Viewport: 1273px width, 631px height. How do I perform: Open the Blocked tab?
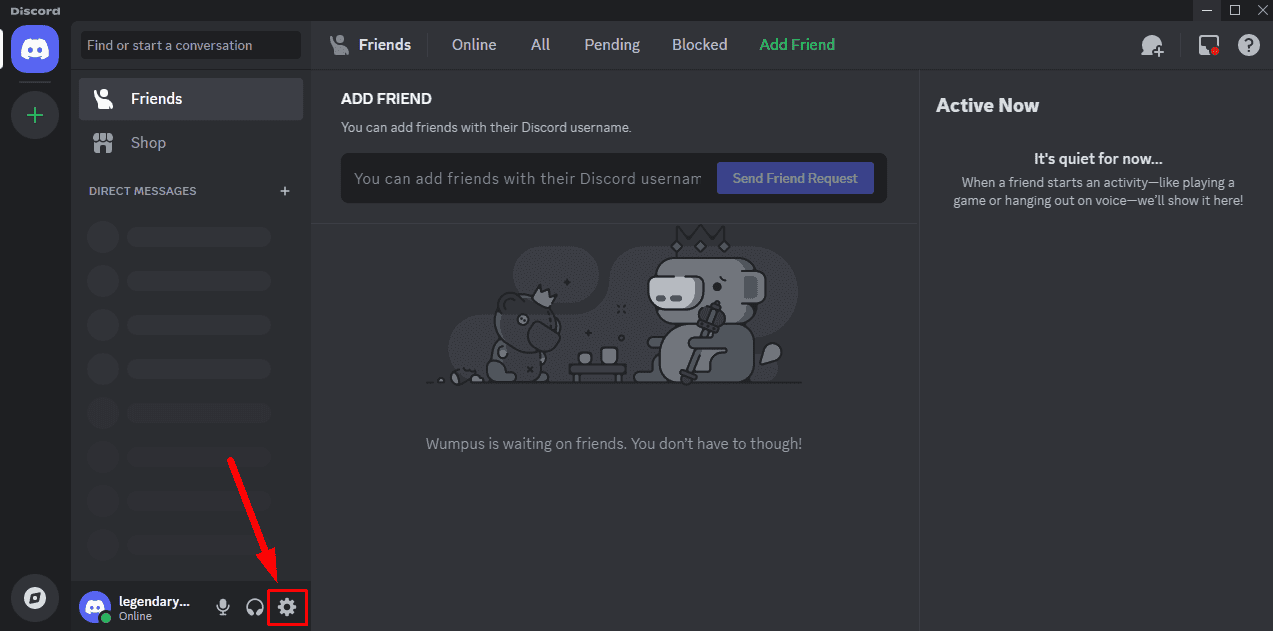699,45
